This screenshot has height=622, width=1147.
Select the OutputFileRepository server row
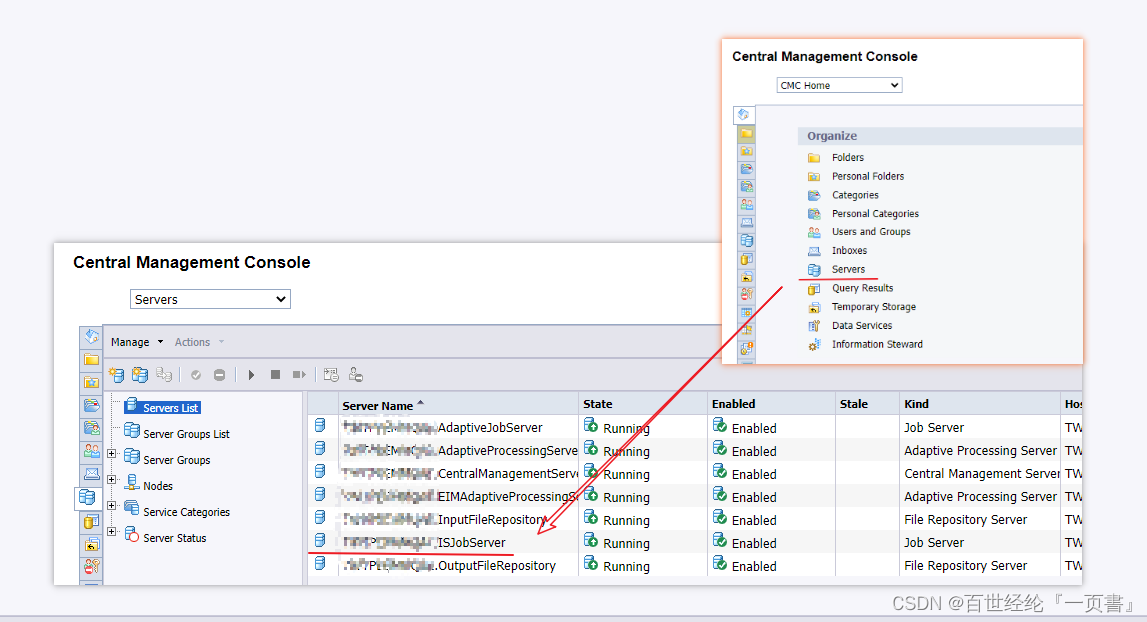[695, 566]
